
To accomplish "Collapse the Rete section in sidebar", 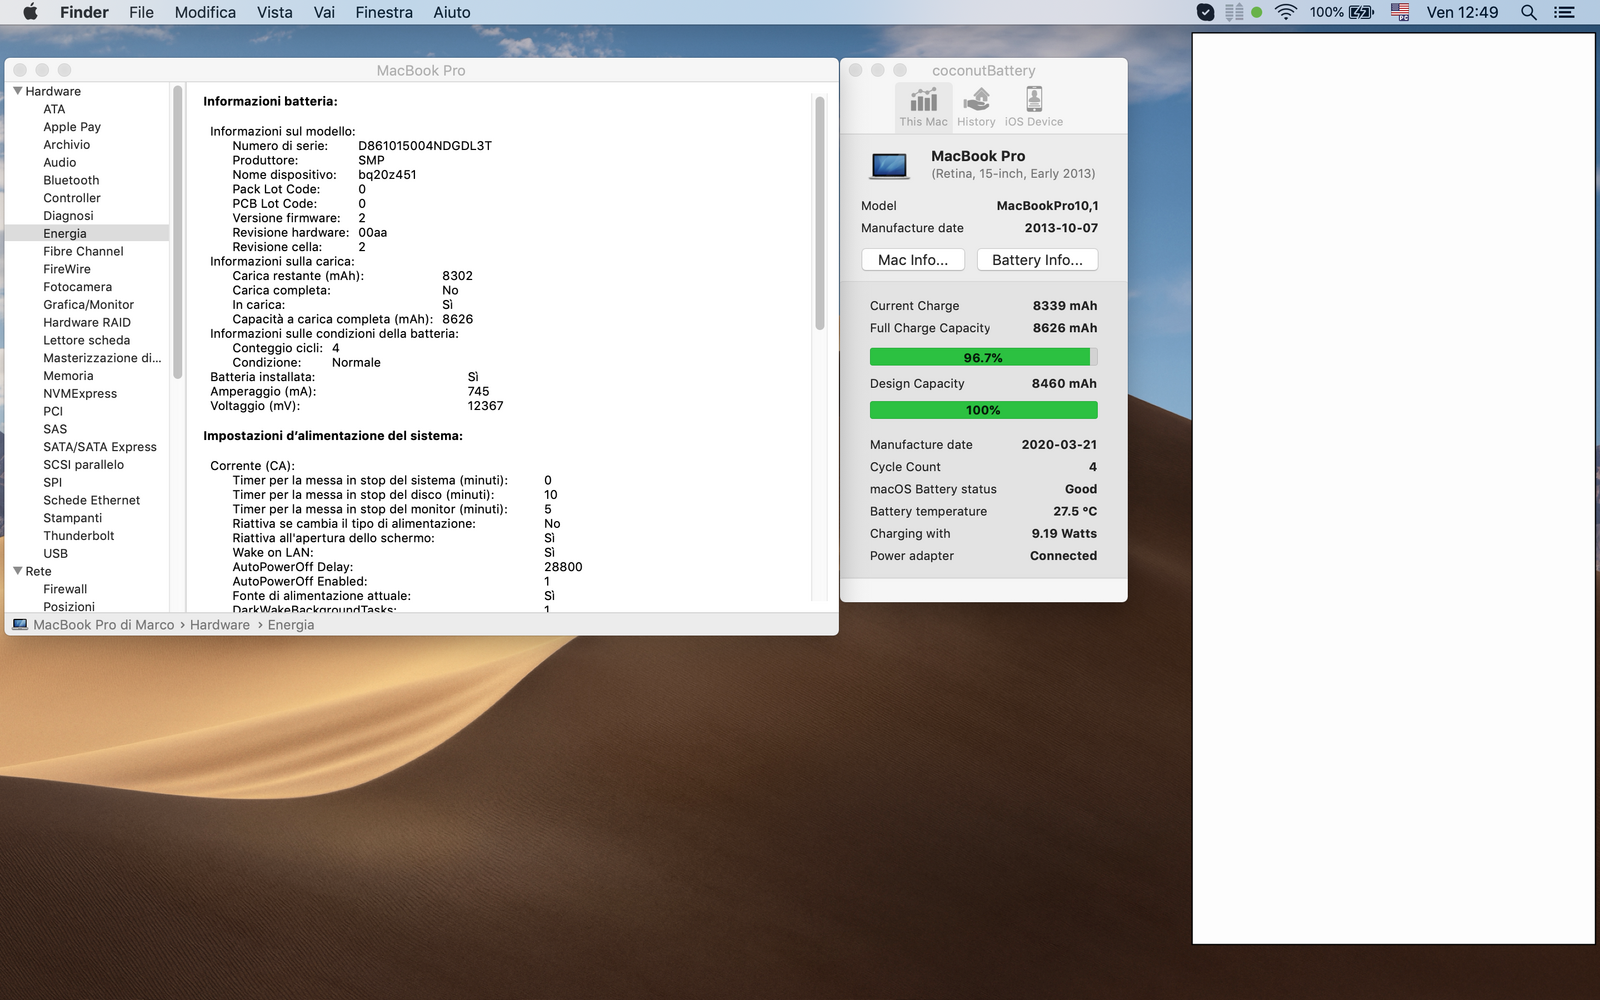I will click(17, 571).
